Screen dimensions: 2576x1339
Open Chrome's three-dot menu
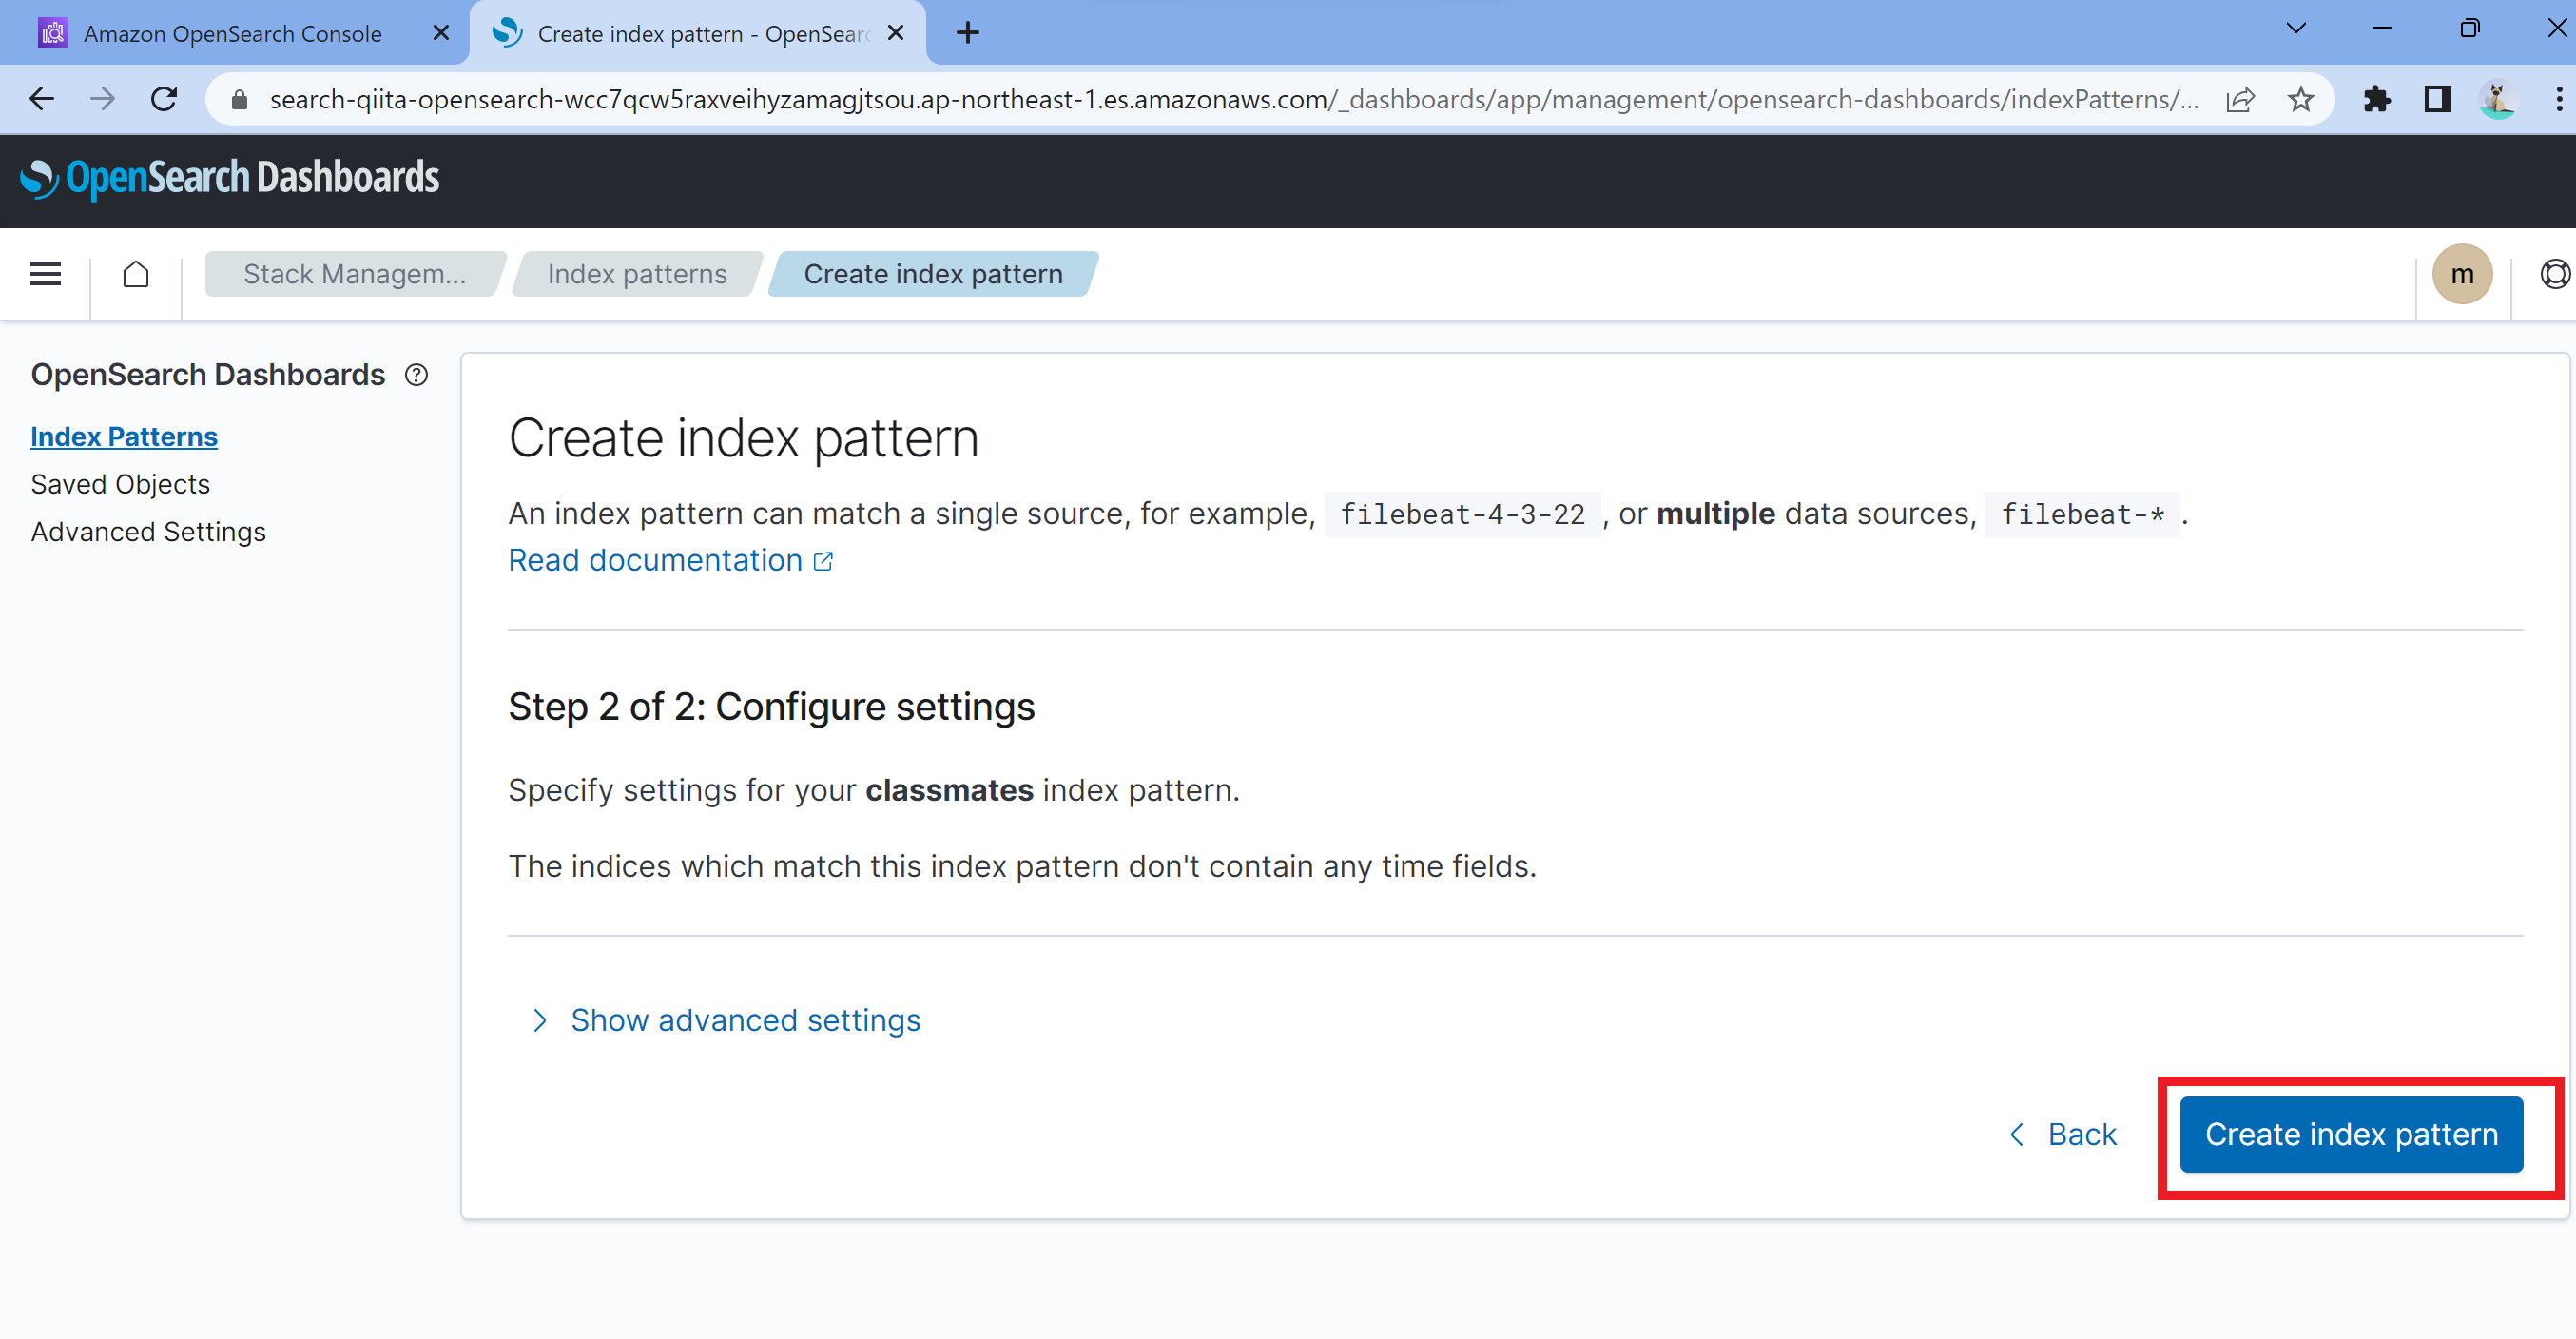[x=2558, y=99]
